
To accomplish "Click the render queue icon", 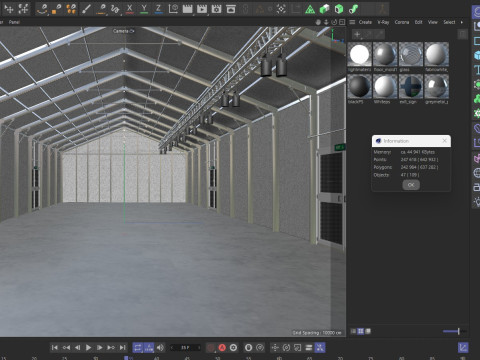I will click(x=231, y=9).
